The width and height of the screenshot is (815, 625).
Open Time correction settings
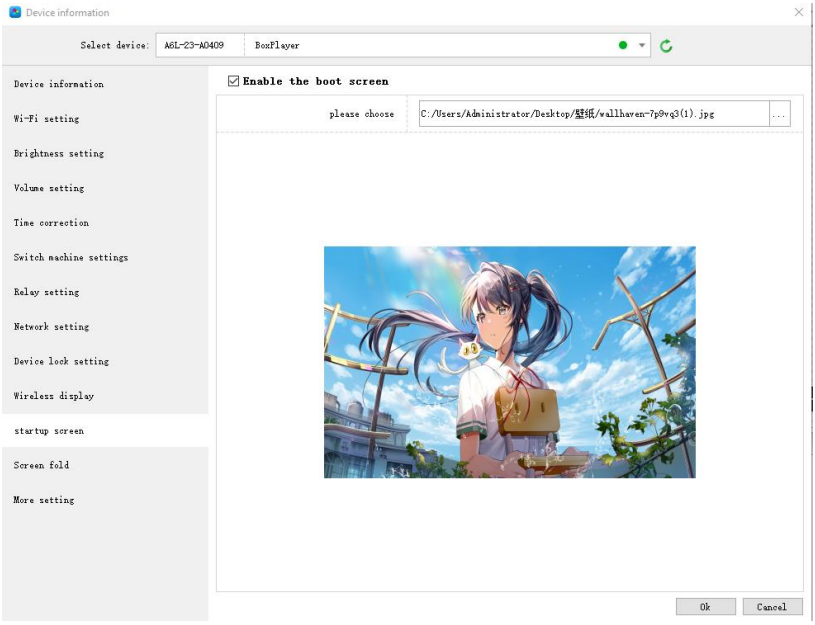coord(105,223)
